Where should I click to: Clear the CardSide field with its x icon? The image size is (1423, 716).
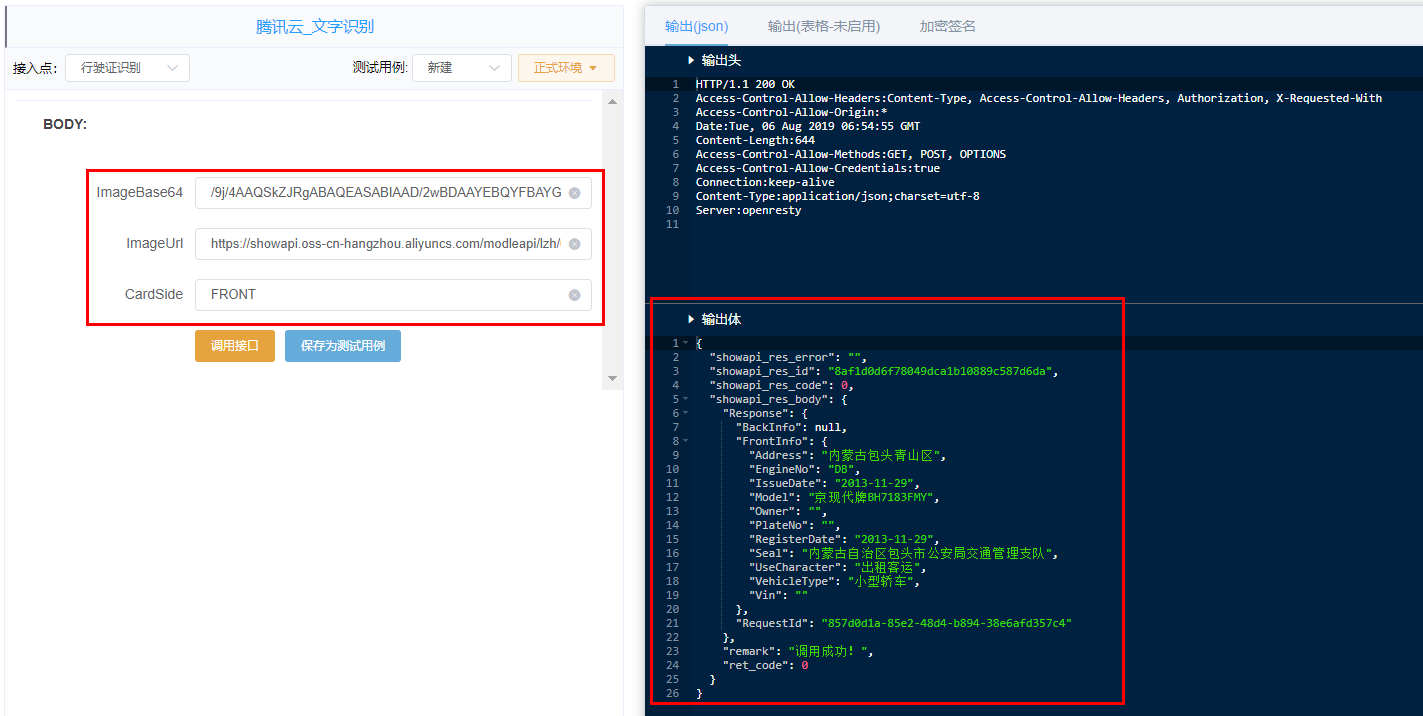pyautogui.click(x=574, y=295)
